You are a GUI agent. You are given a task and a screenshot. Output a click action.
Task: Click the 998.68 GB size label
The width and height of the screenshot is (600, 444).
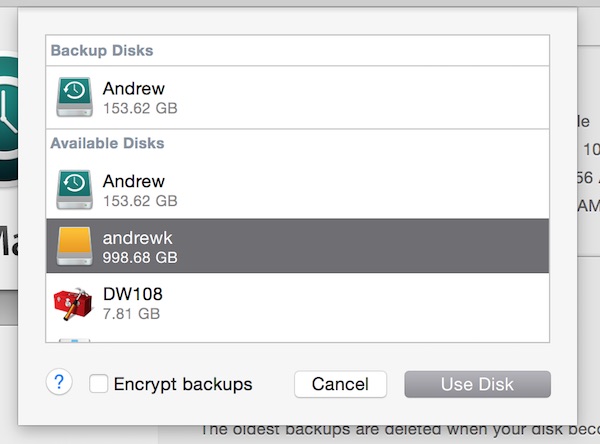pos(140,257)
